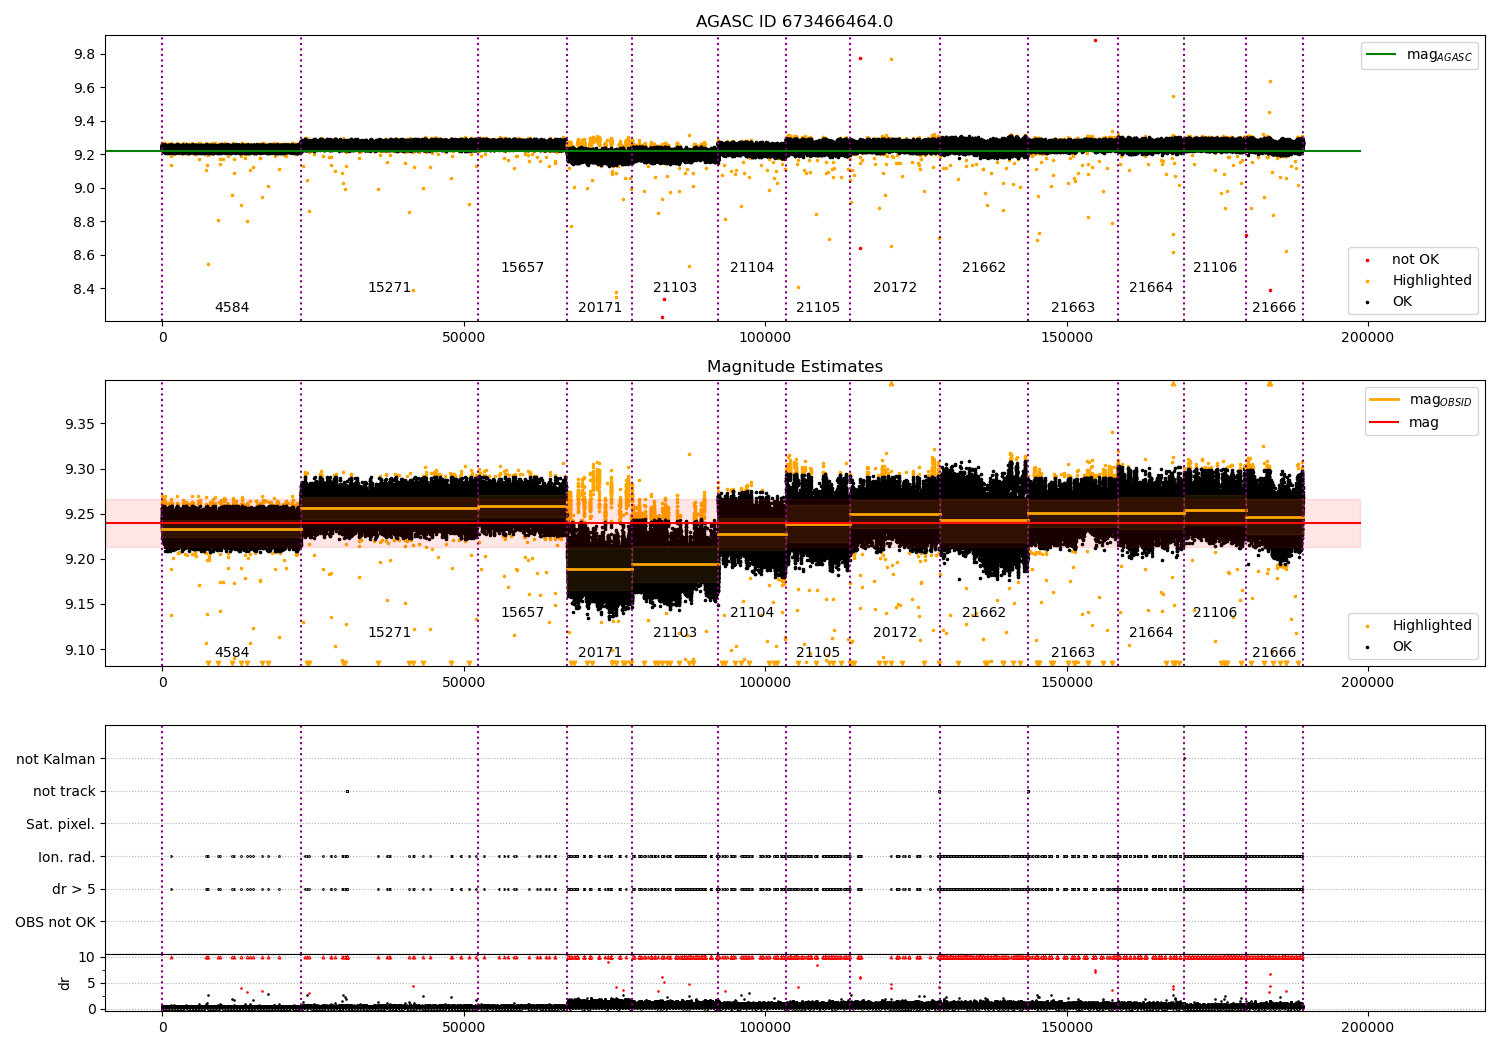Click obsid label 20172 in middle plot
The height and width of the screenshot is (1050, 1500).
[895, 632]
